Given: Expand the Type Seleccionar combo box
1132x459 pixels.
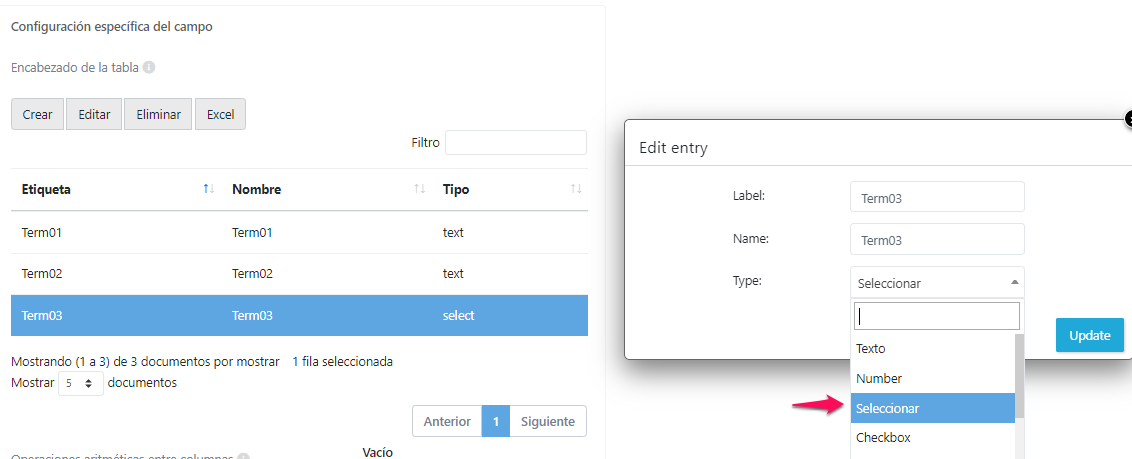Looking at the screenshot, I should coord(937,283).
